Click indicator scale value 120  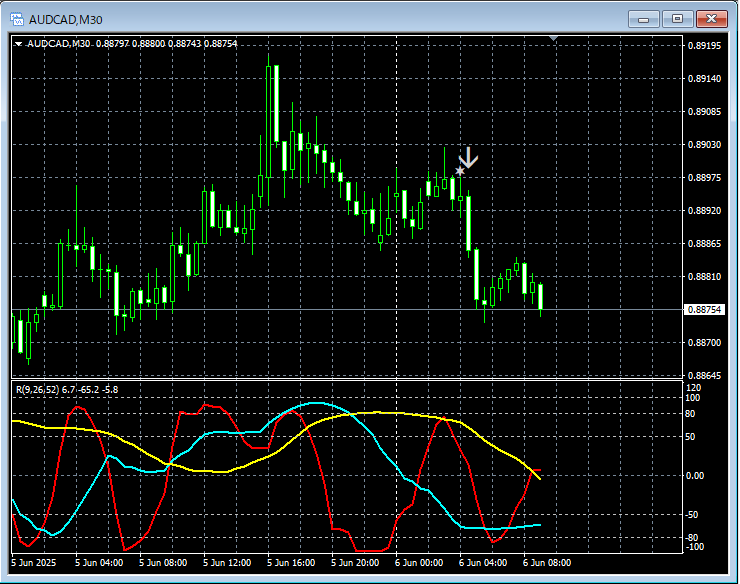point(694,388)
